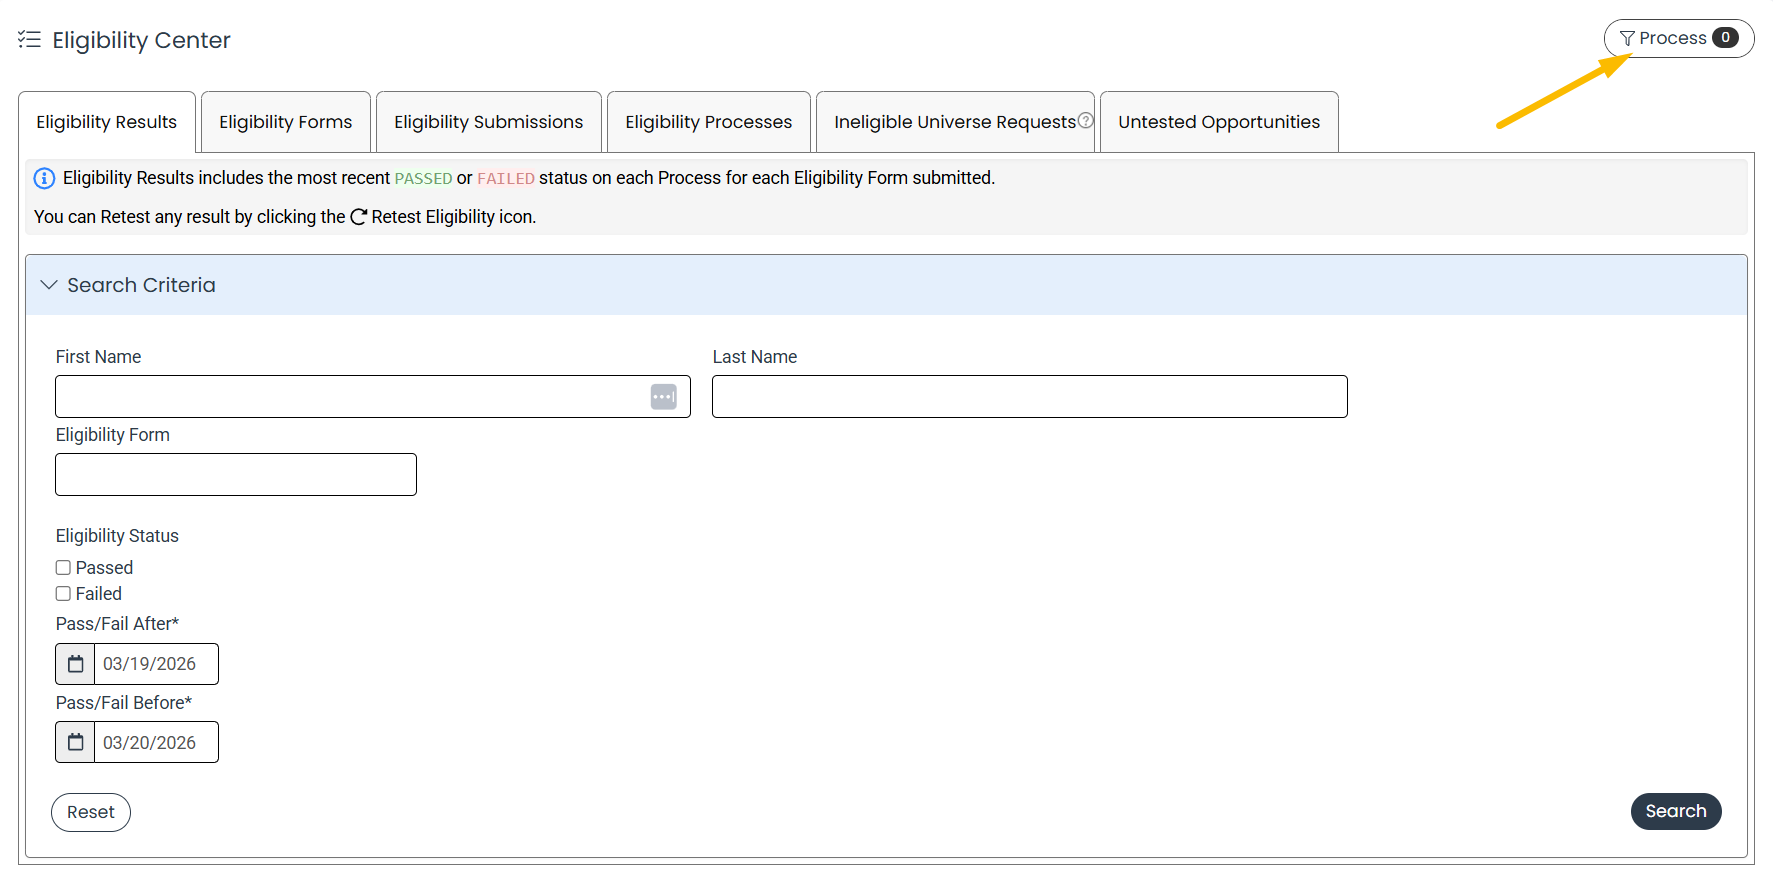Viewport: 1773px width, 875px height.
Task: Click the Pass/Fail Before date value 03/20/2026
Action: tap(150, 742)
